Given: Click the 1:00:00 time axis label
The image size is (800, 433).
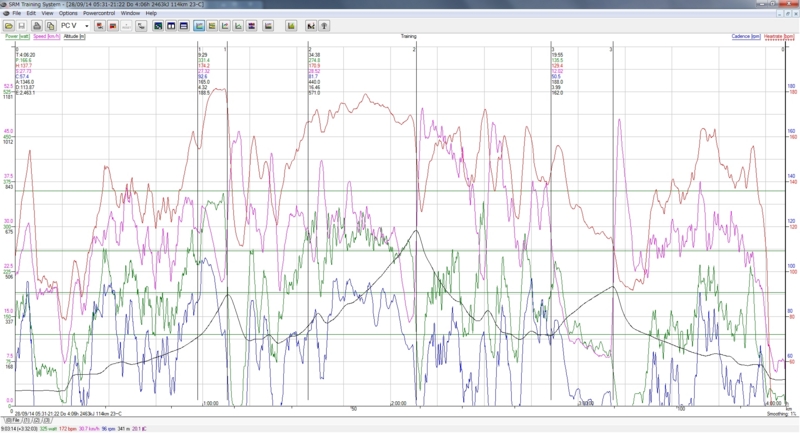Looking at the screenshot, I should (211, 403).
